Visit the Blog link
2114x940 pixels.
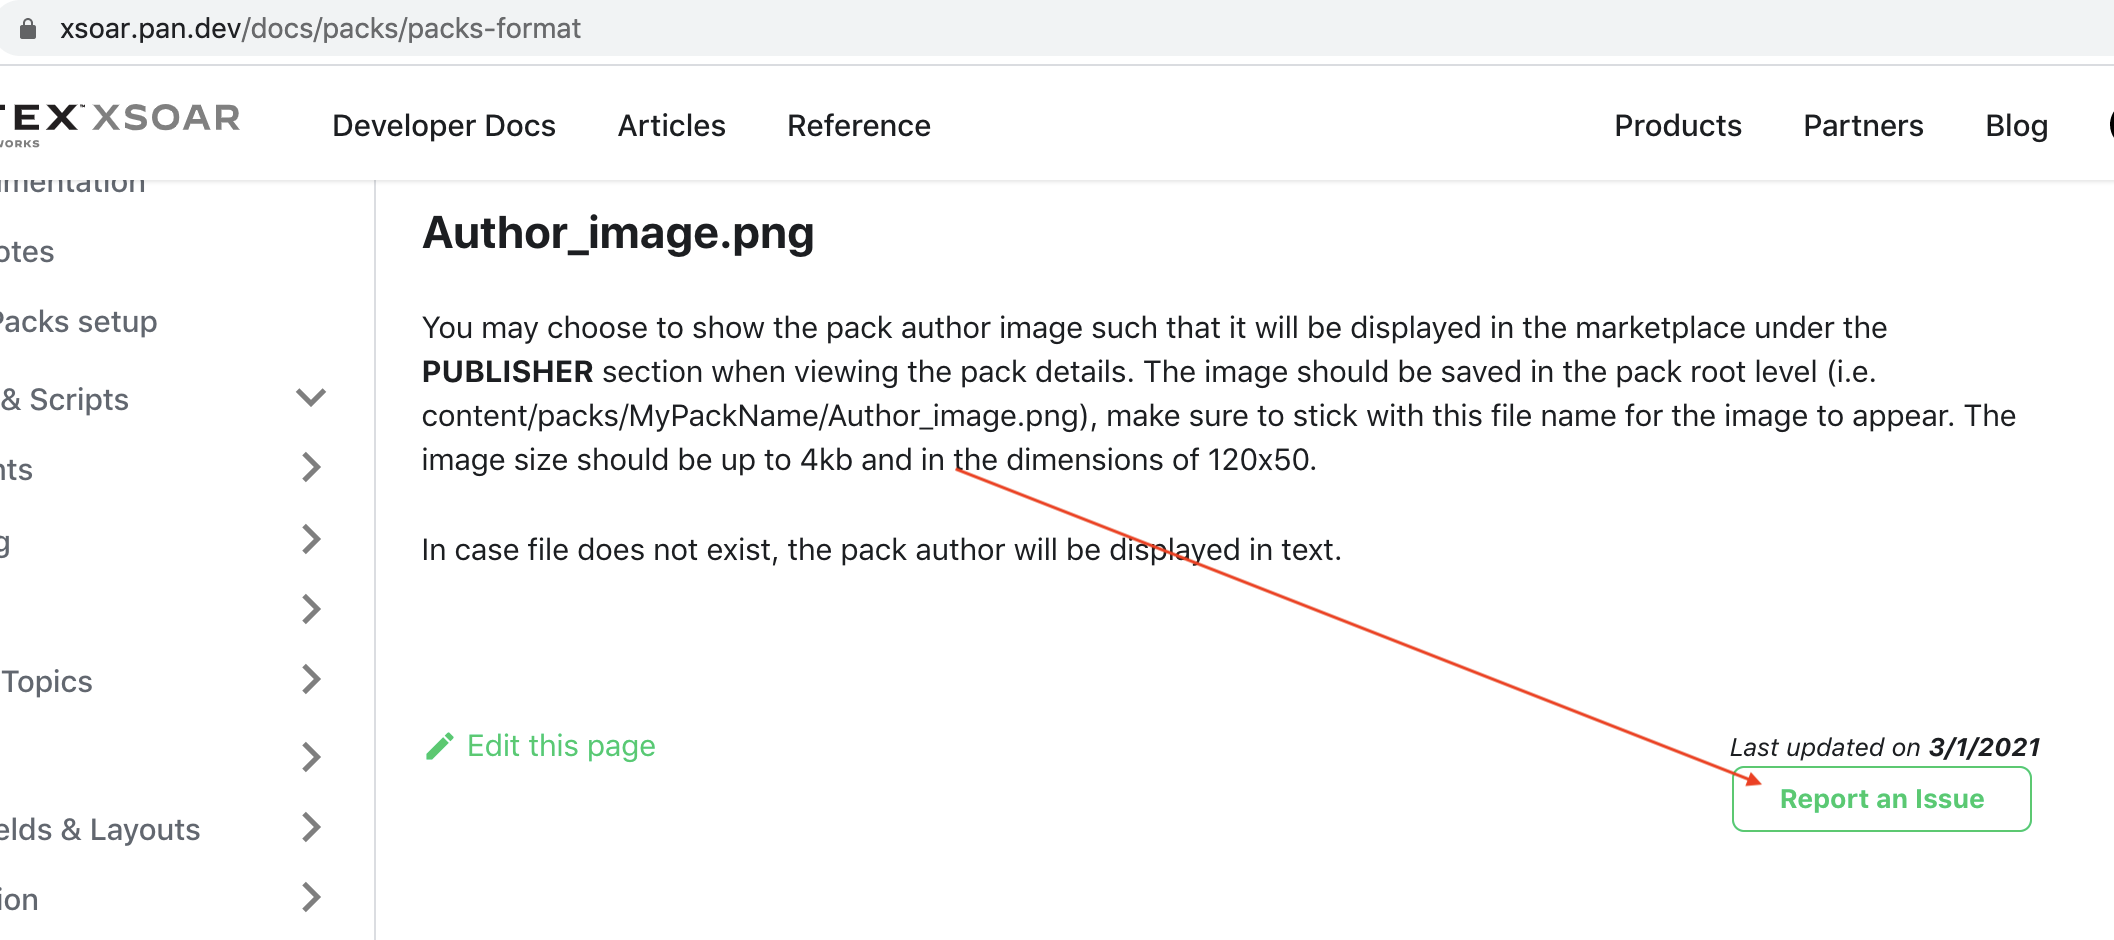2016,126
